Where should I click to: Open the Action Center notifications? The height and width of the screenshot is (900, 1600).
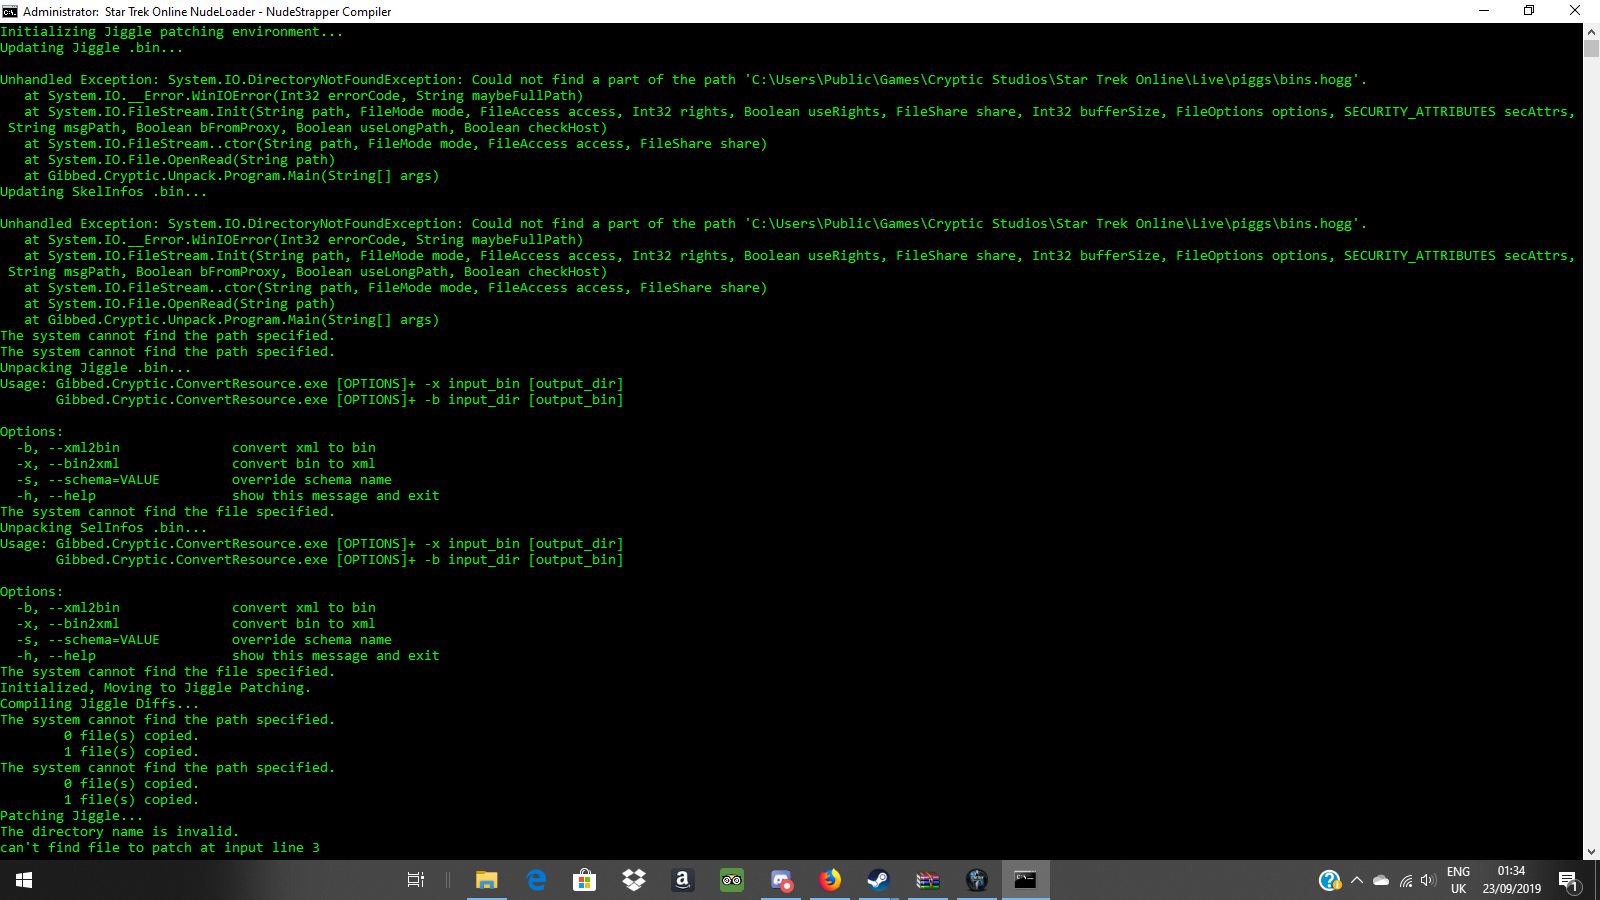(1568, 880)
